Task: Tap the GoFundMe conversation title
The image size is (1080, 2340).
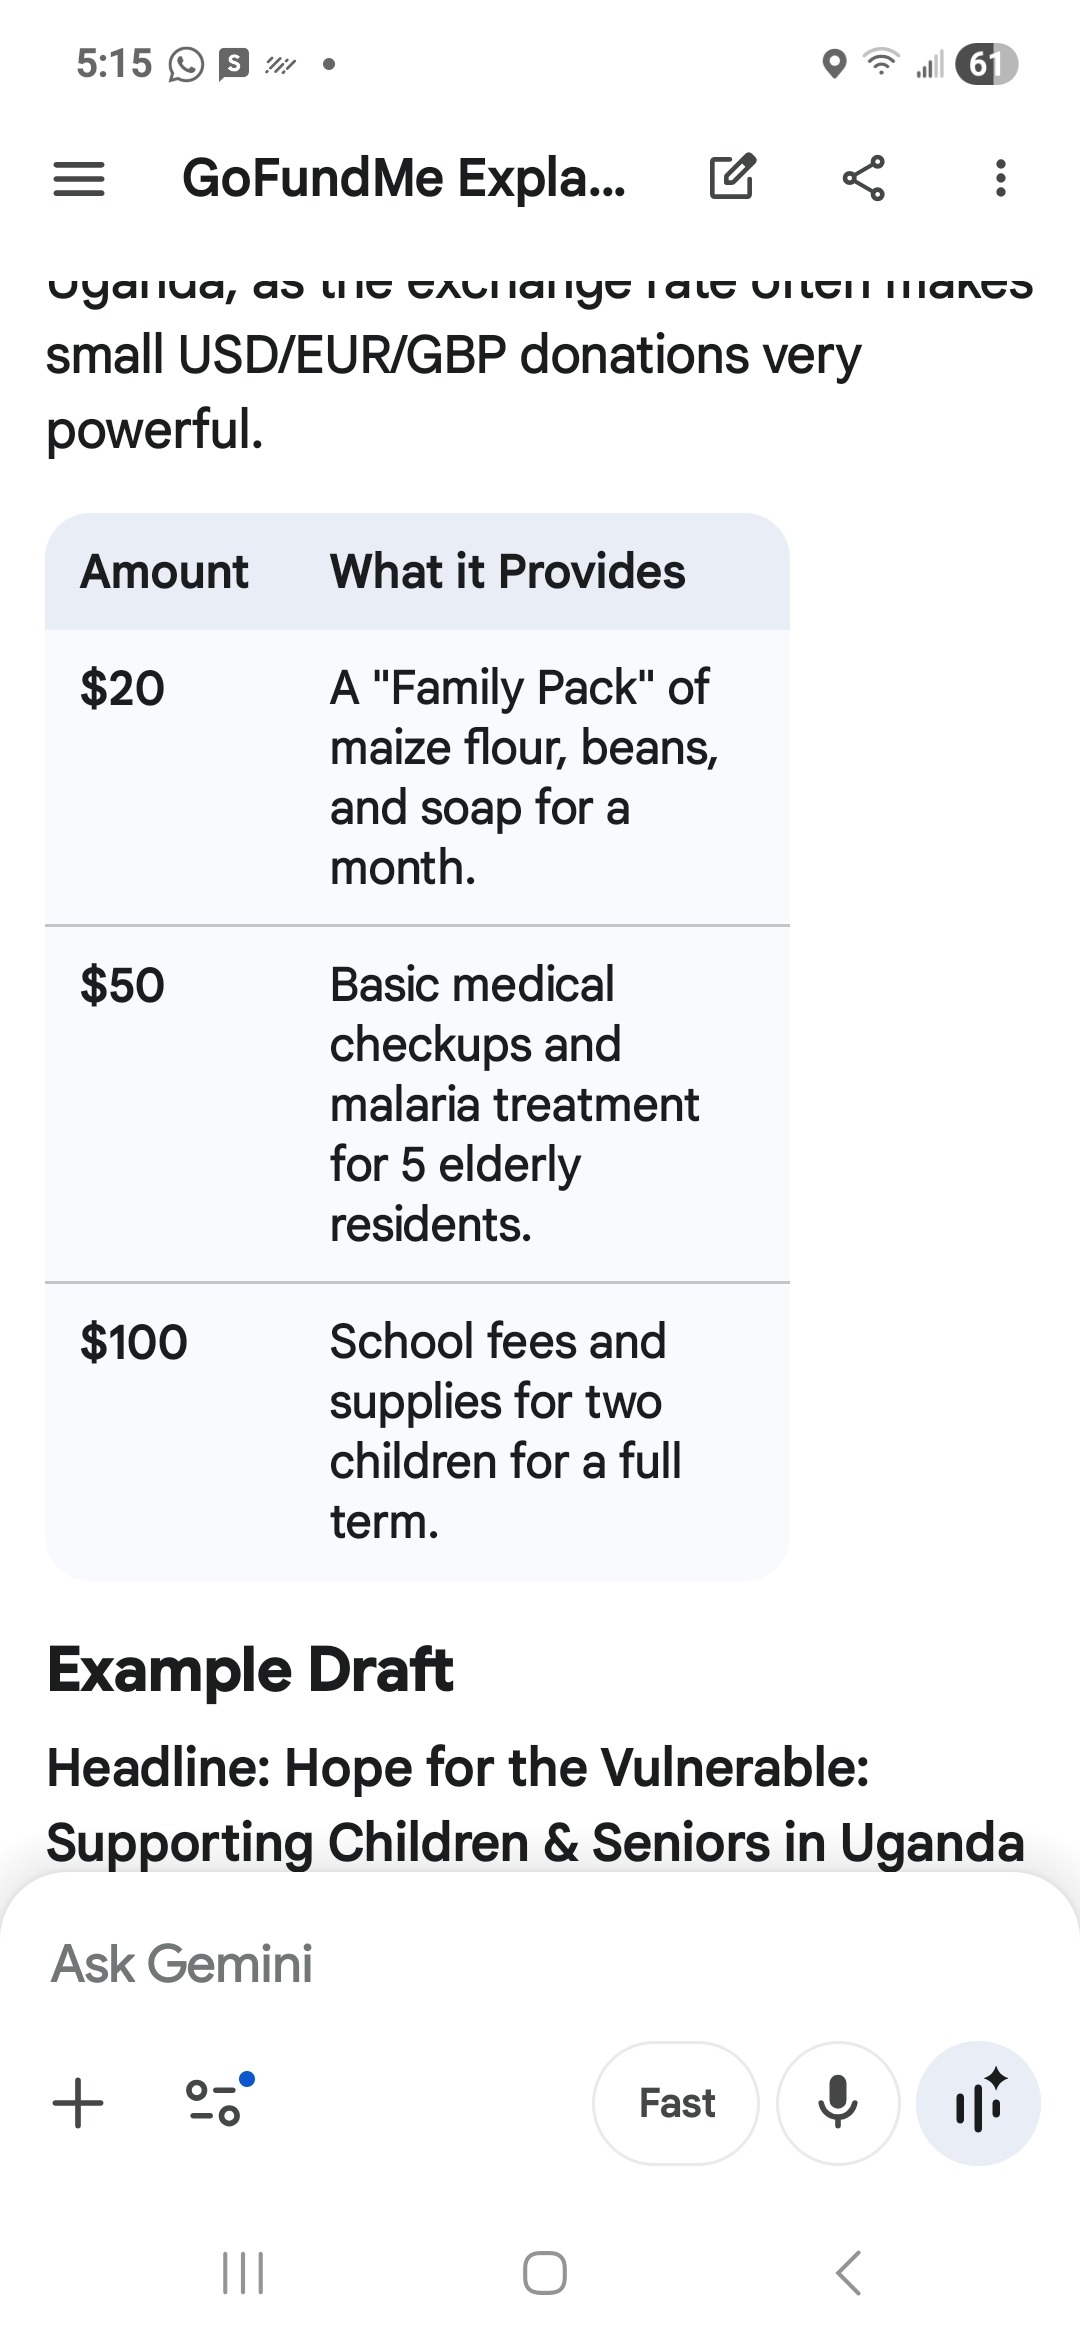Action: [404, 179]
